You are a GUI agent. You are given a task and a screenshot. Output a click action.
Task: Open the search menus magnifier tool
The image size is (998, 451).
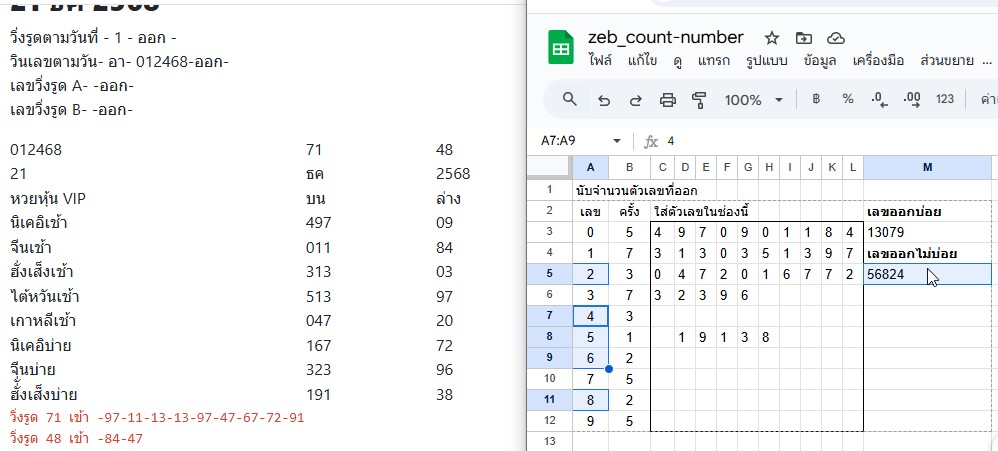pos(570,99)
